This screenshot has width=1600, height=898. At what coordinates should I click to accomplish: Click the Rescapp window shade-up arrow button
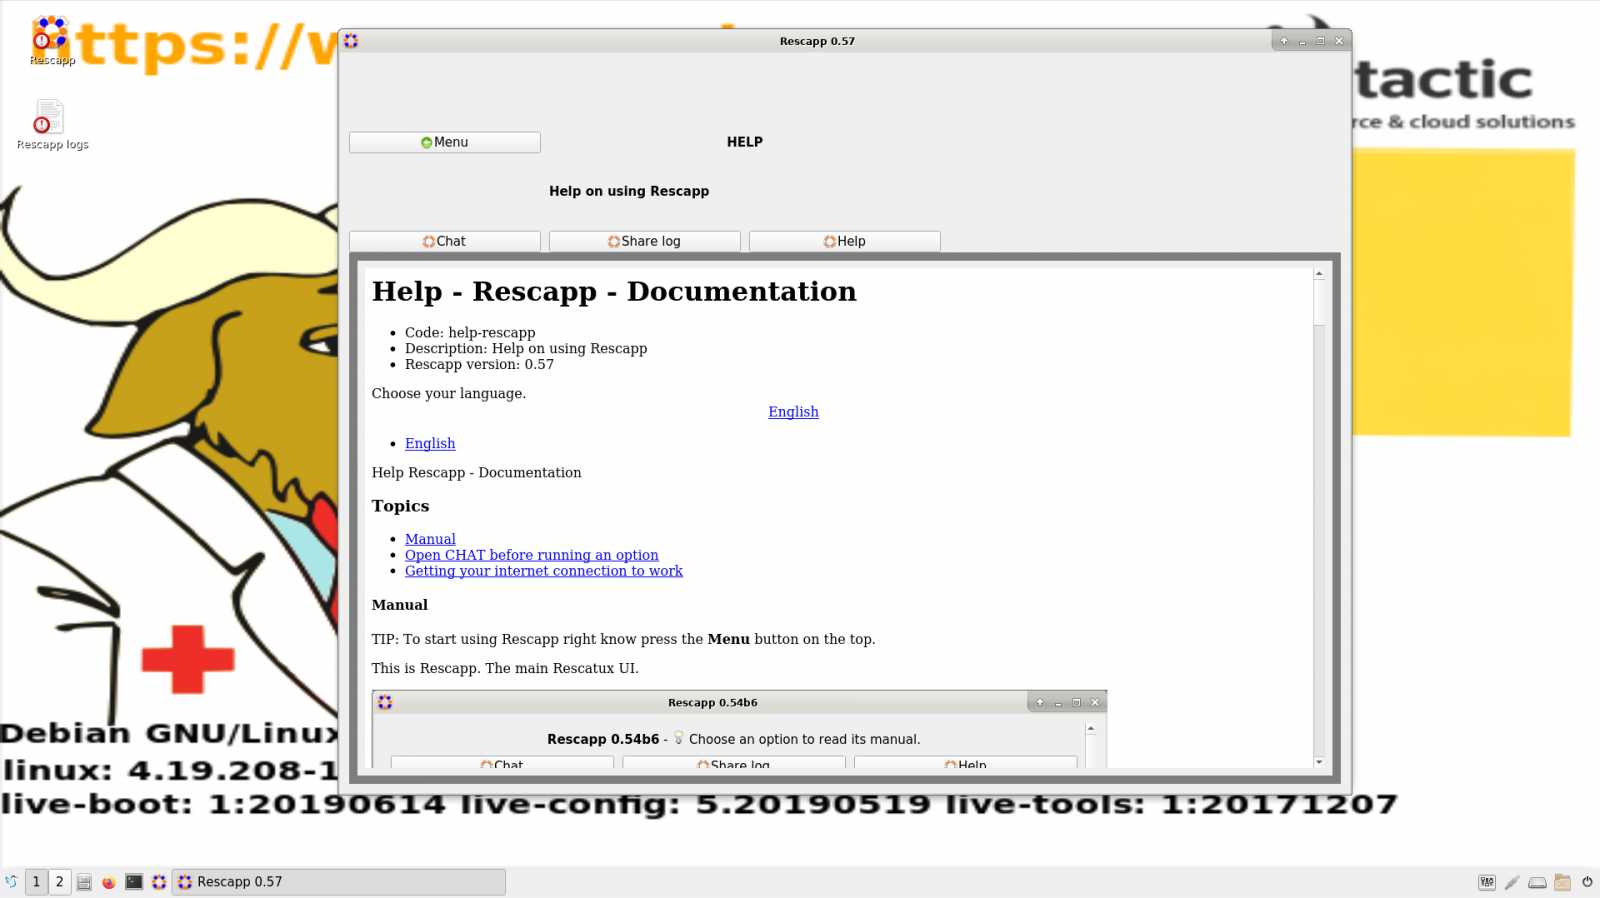1284,41
